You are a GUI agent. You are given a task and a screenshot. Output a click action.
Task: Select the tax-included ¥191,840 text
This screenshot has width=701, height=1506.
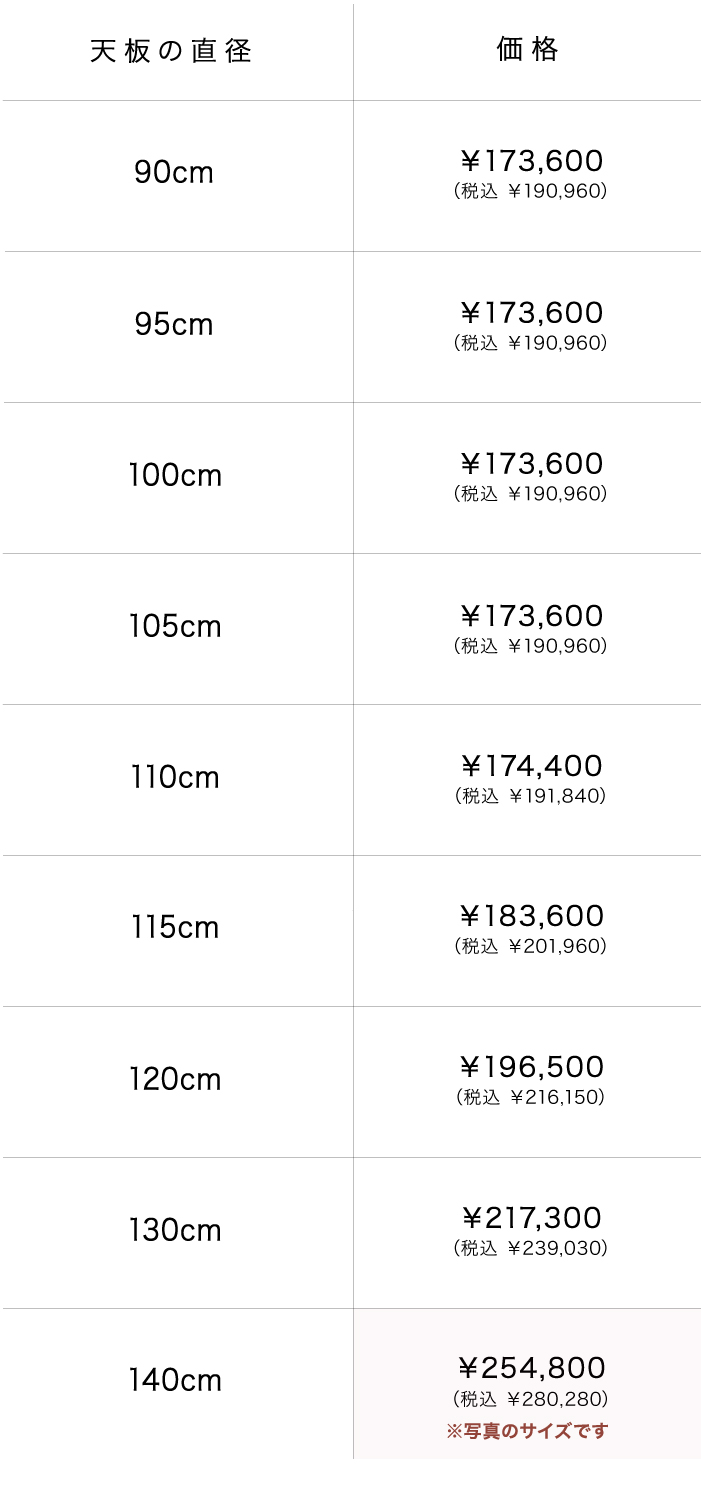(x=531, y=796)
